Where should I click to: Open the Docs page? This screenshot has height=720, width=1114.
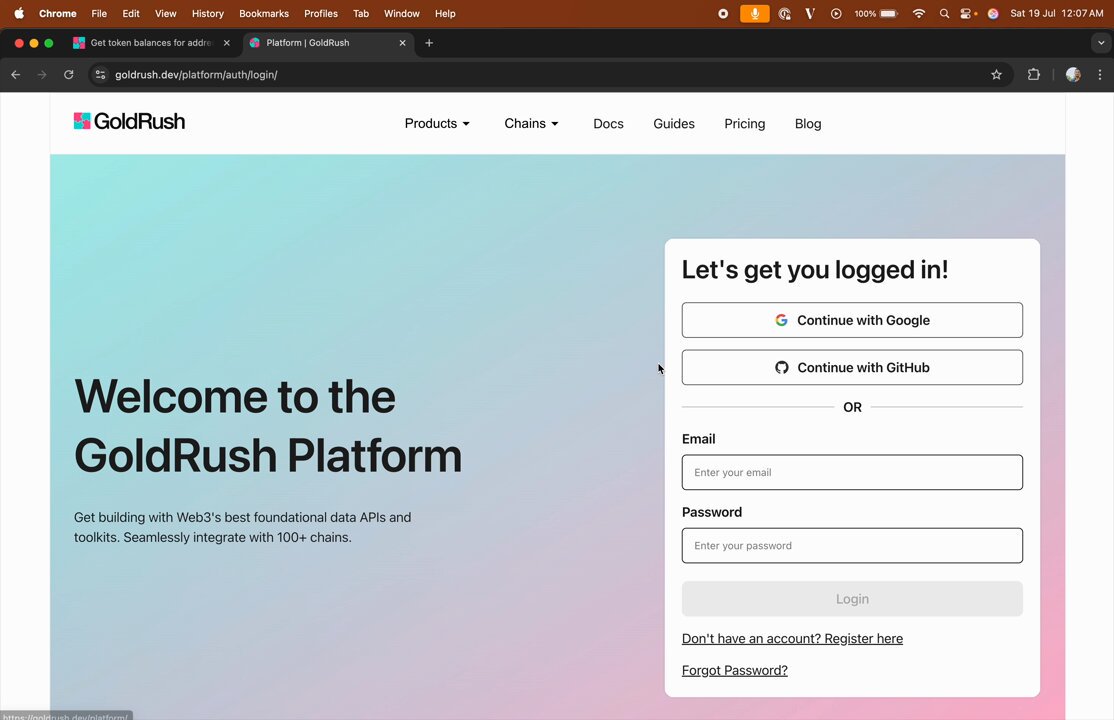point(608,124)
